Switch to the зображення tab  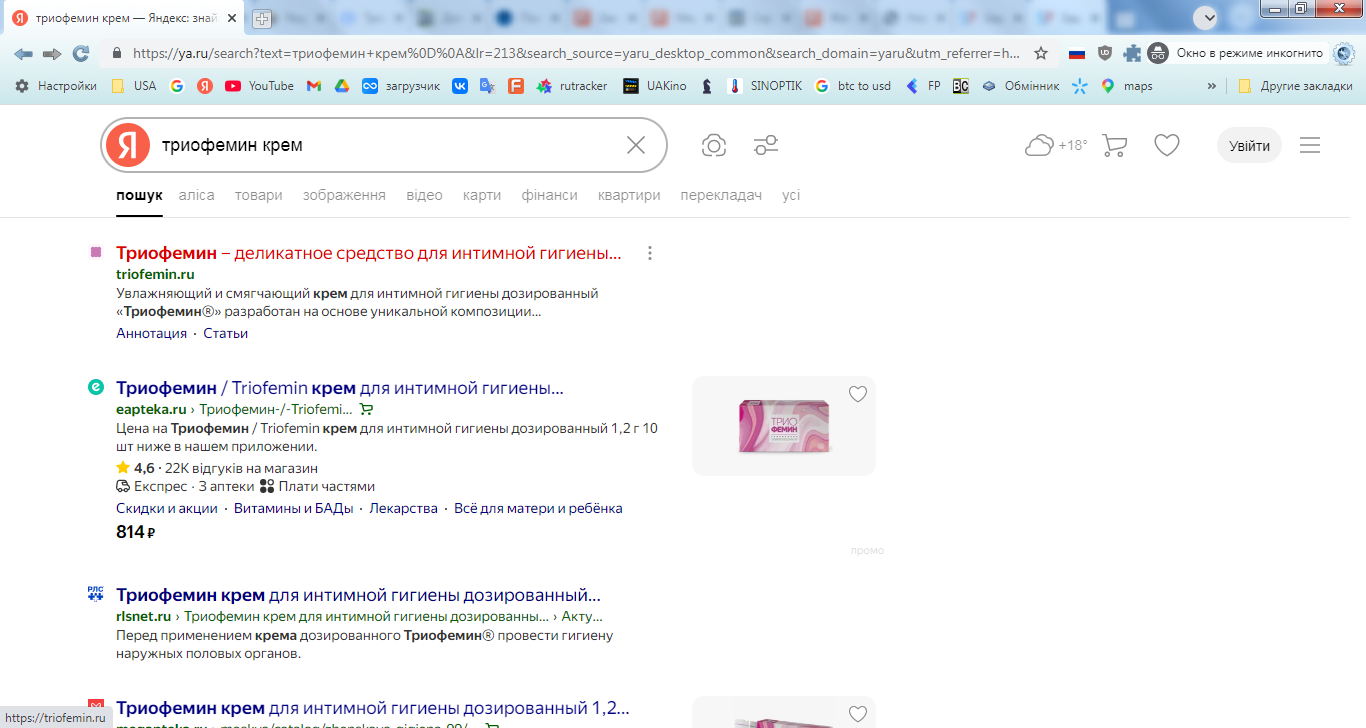(x=344, y=195)
